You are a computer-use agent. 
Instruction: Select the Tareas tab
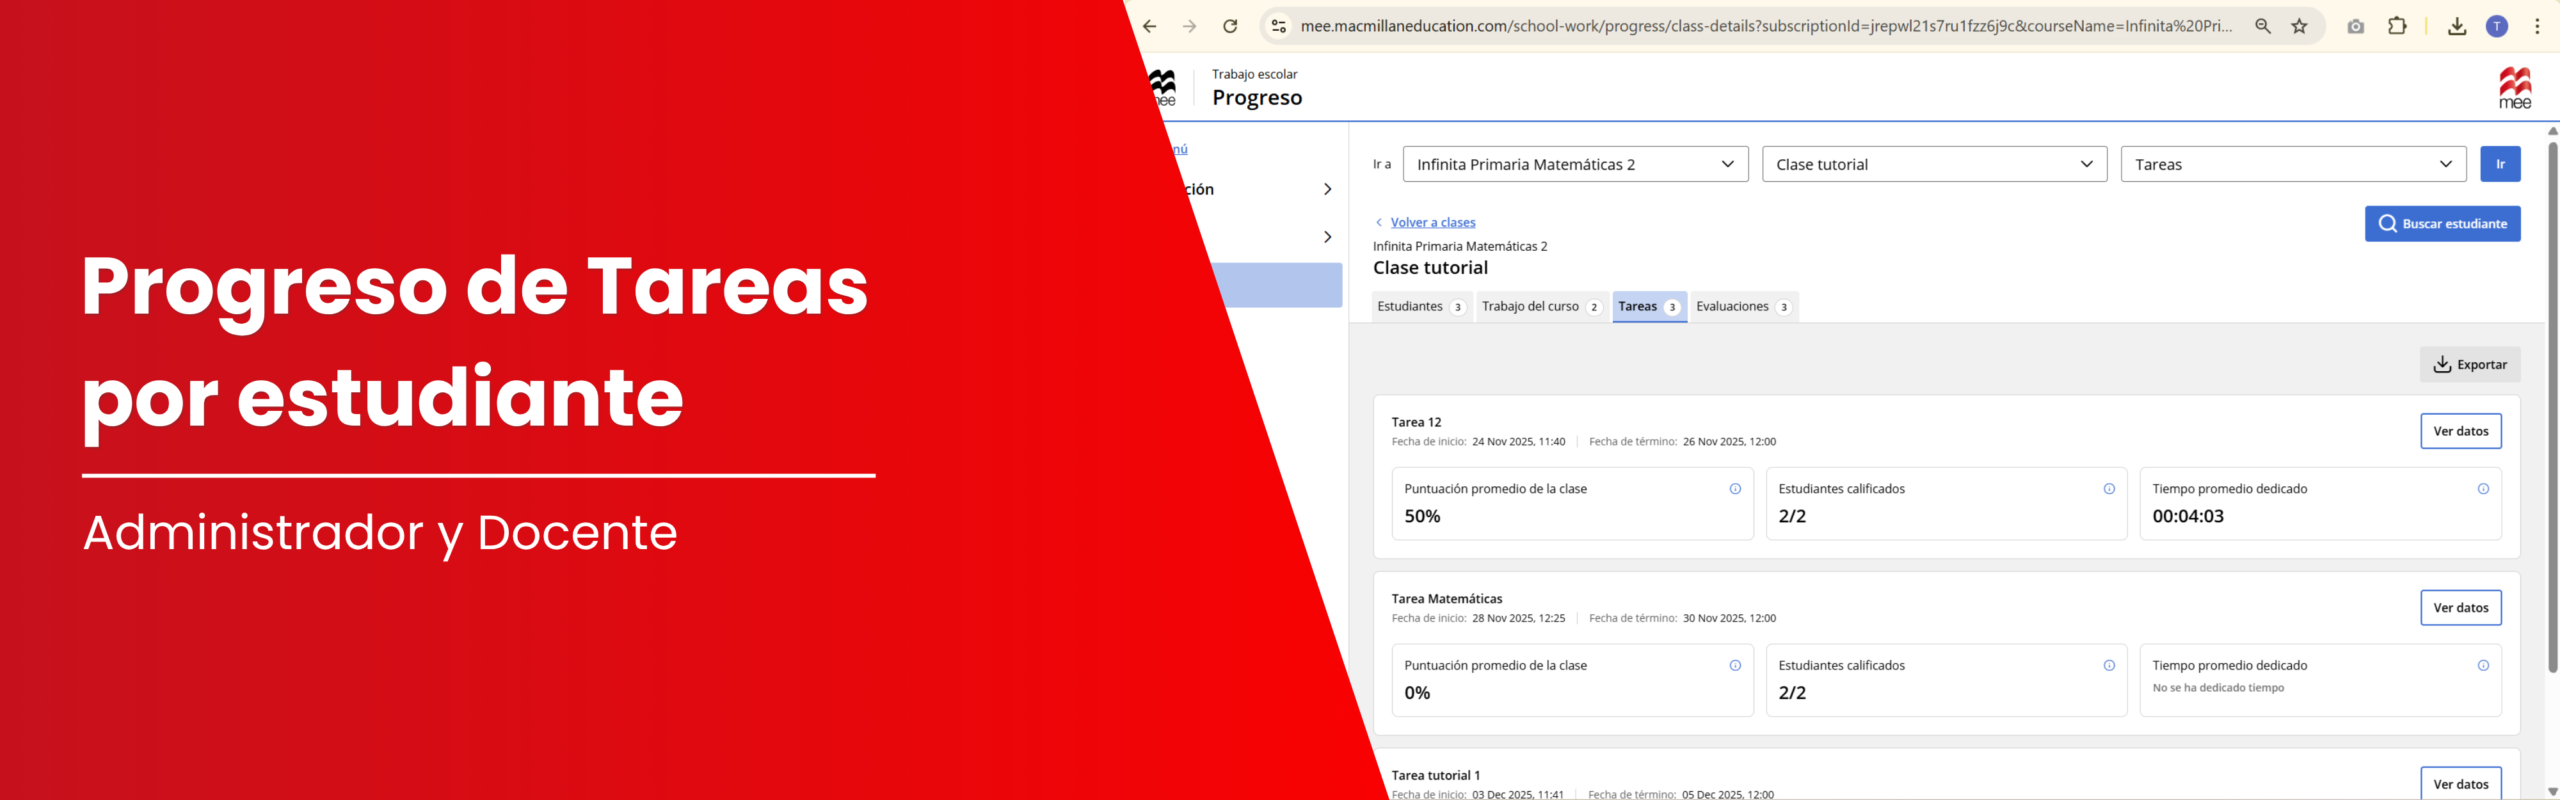[1650, 307]
